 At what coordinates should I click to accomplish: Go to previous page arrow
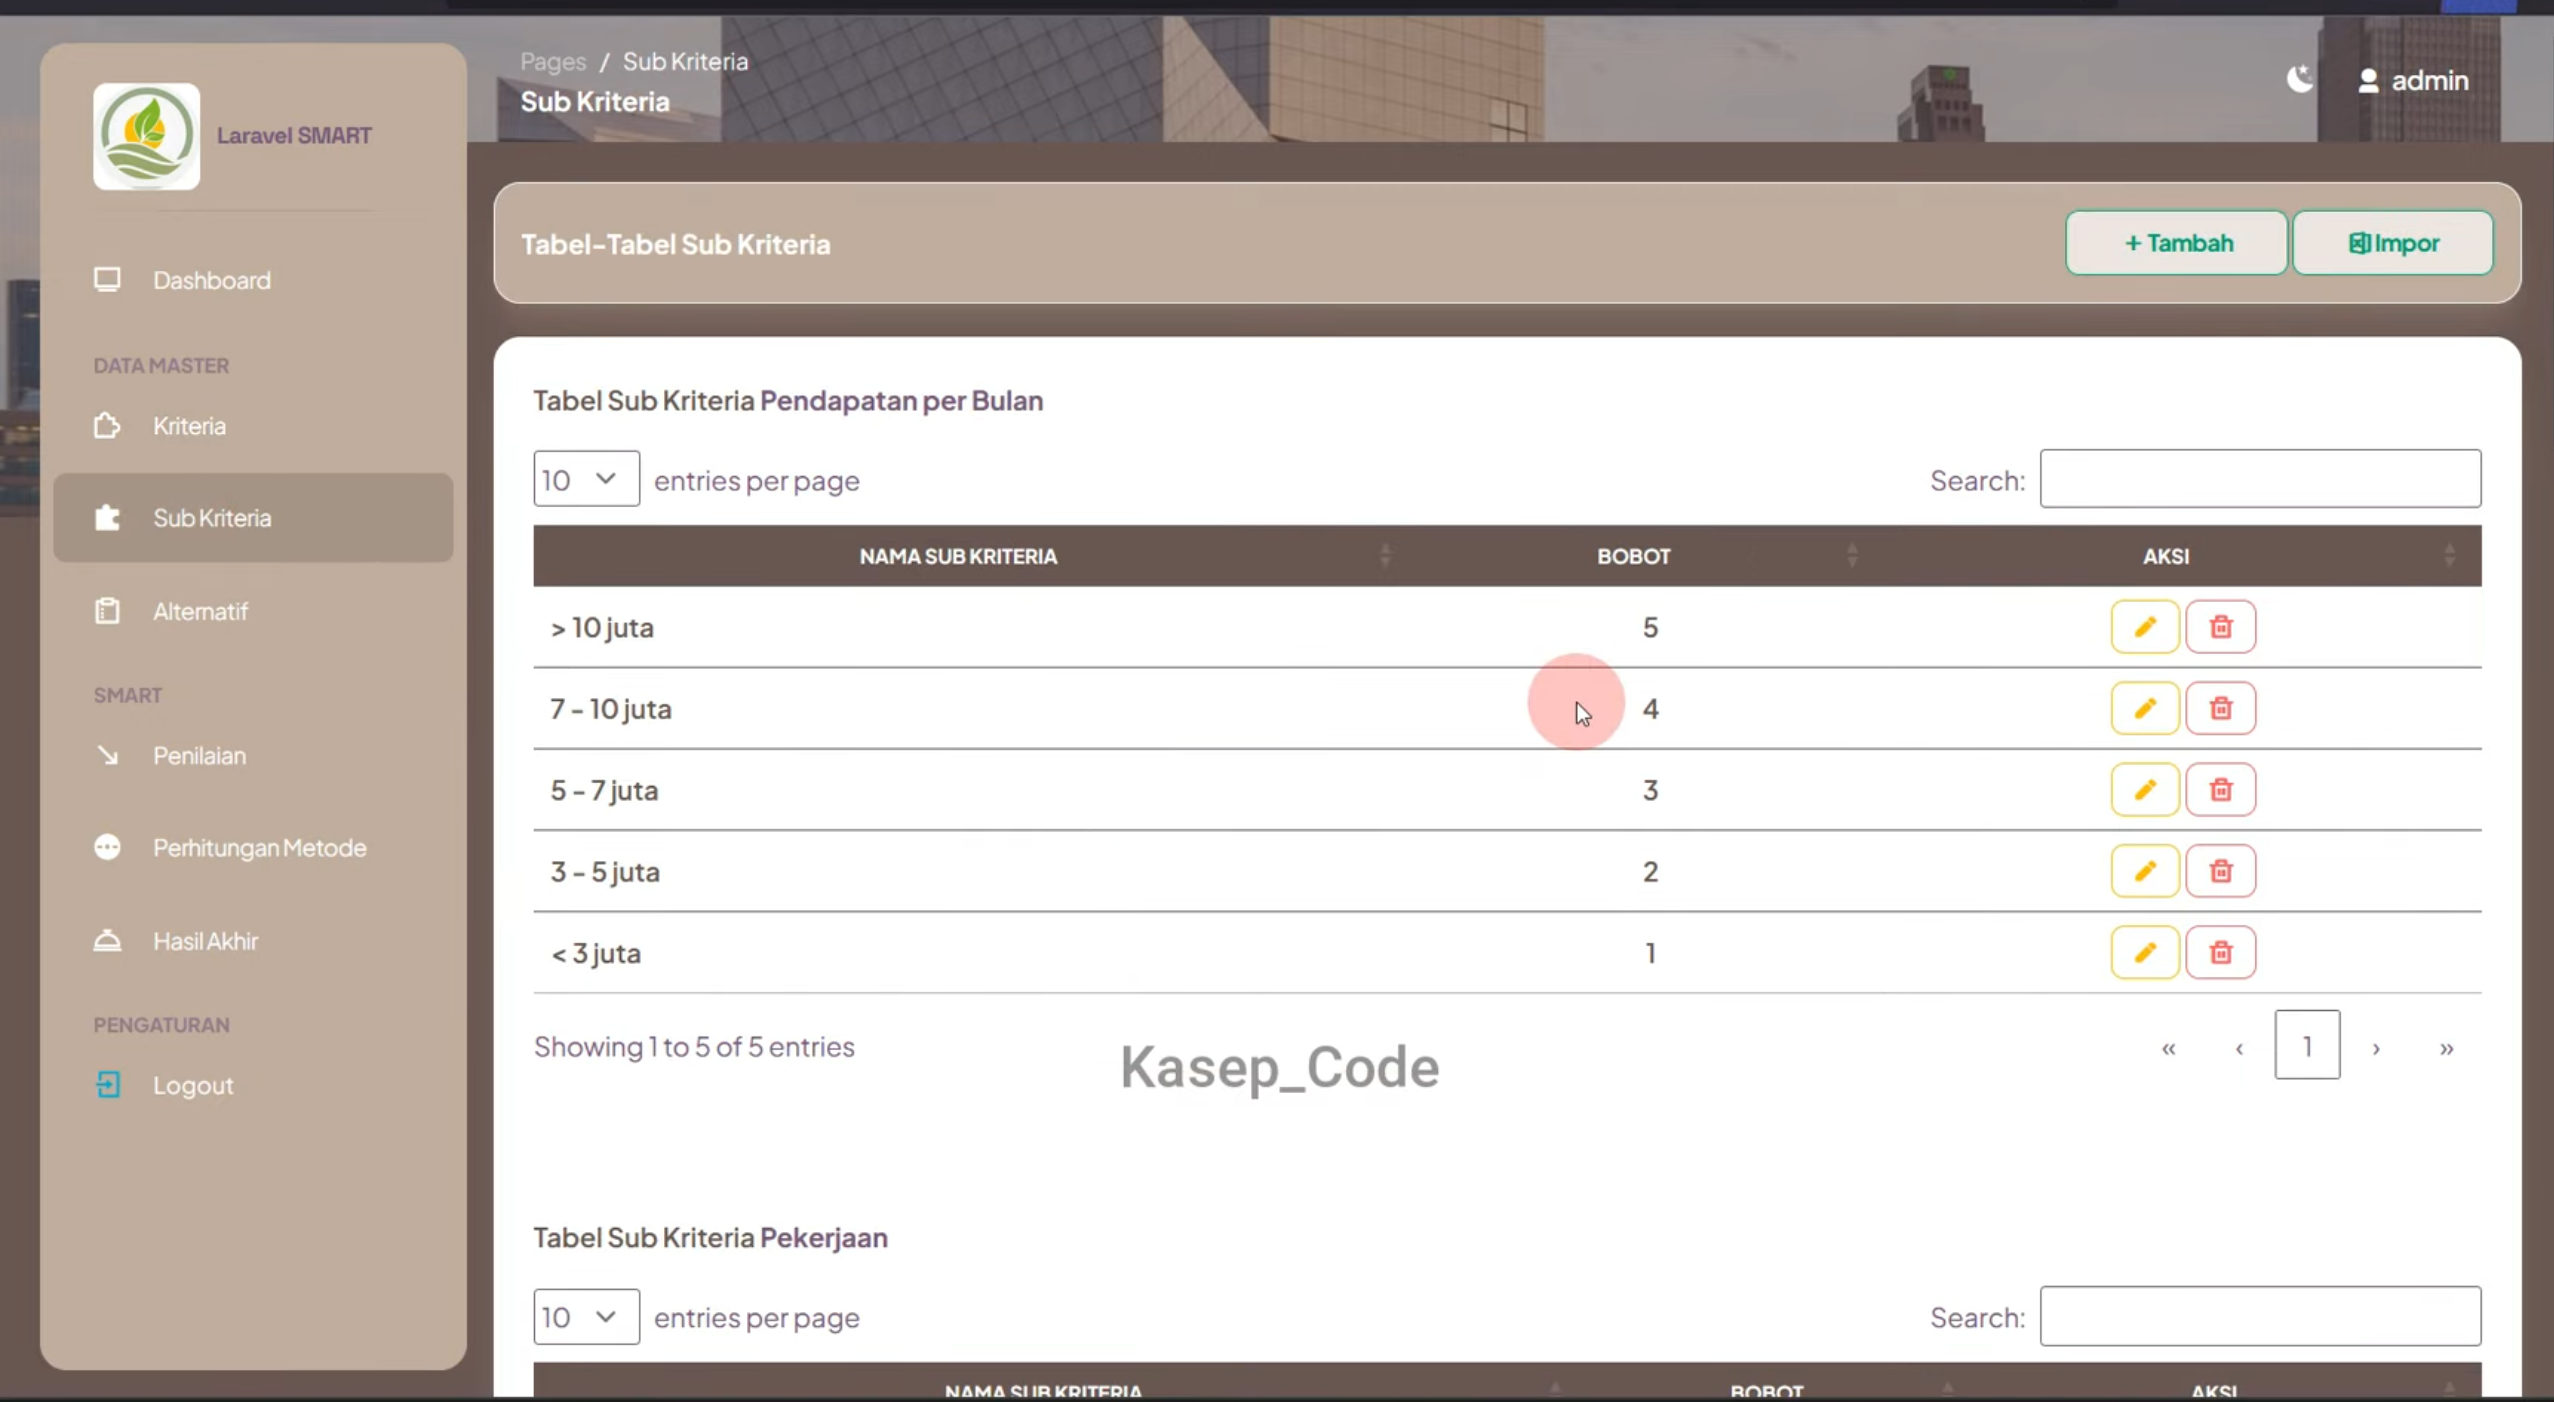click(x=2239, y=1047)
